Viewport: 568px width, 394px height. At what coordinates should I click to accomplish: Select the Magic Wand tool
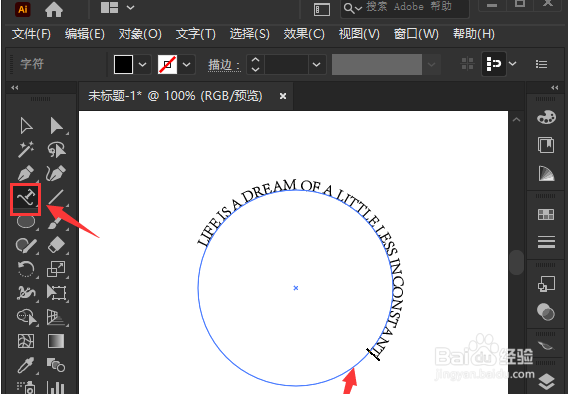[26, 150]
